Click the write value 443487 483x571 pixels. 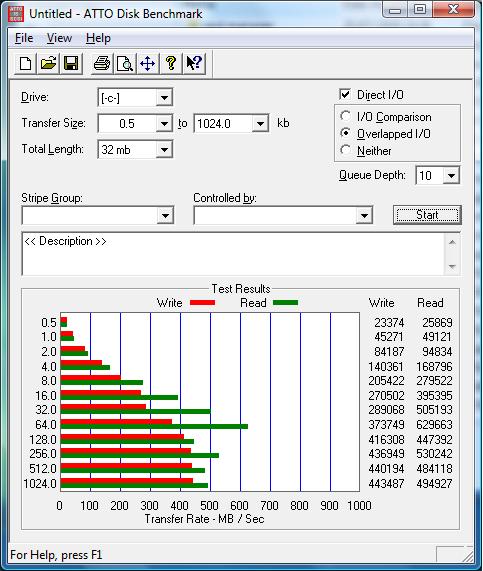[386, 484]
